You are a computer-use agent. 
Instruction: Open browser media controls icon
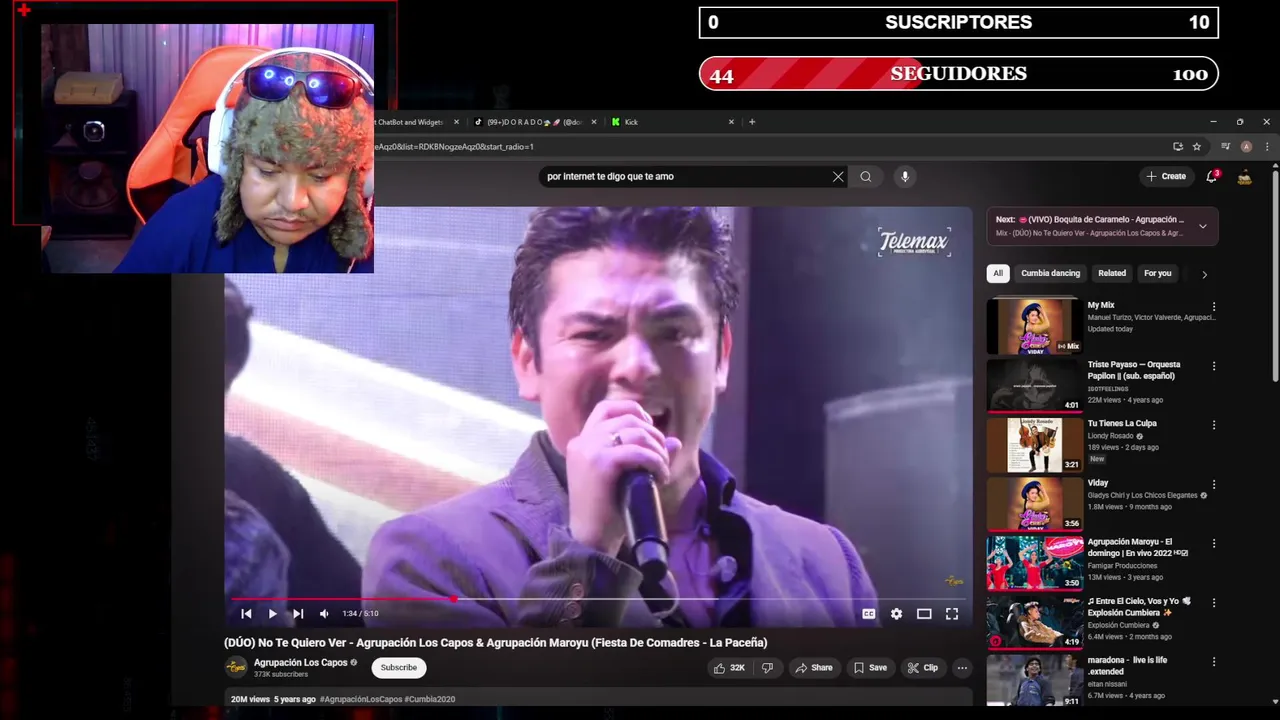coord(1225,147)
